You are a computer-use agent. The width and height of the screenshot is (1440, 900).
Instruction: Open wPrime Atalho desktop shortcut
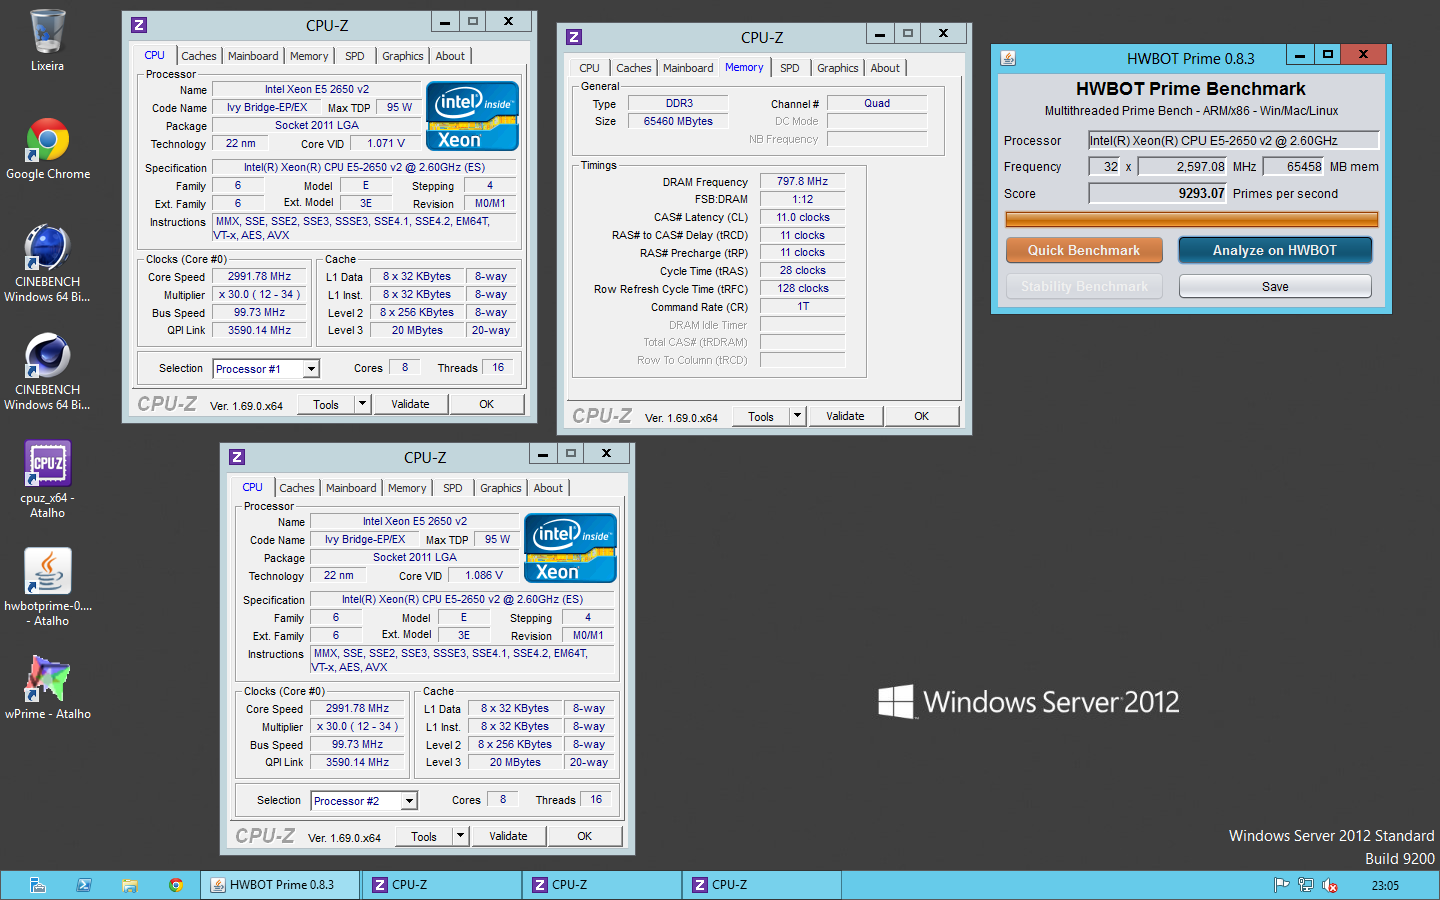(47, 687)
